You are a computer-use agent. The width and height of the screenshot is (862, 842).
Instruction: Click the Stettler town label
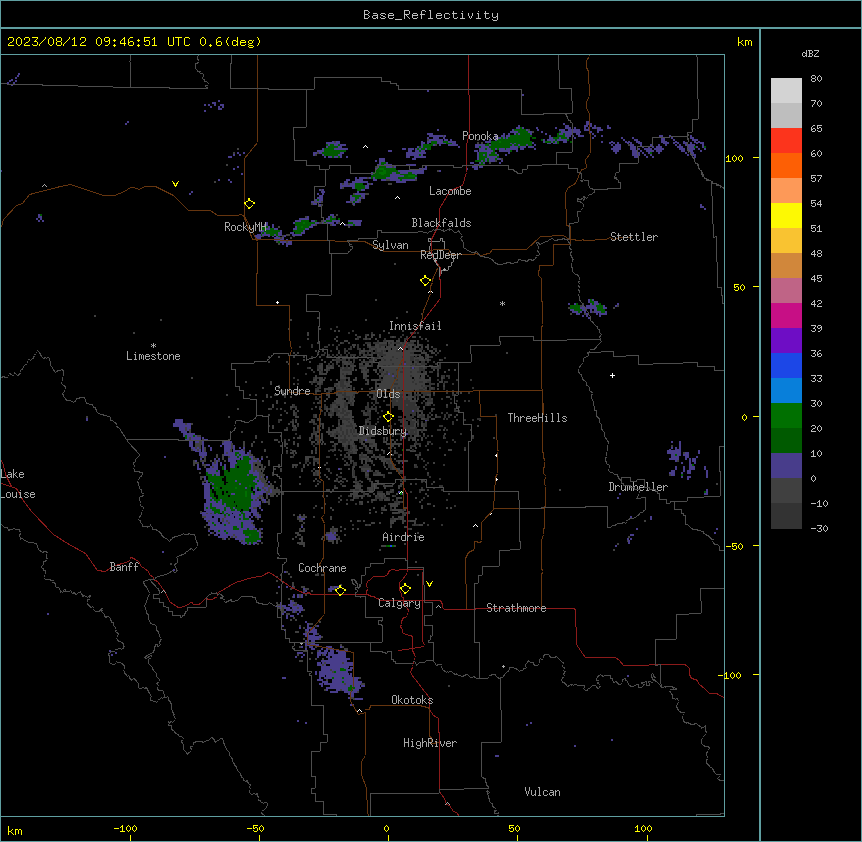634,237
